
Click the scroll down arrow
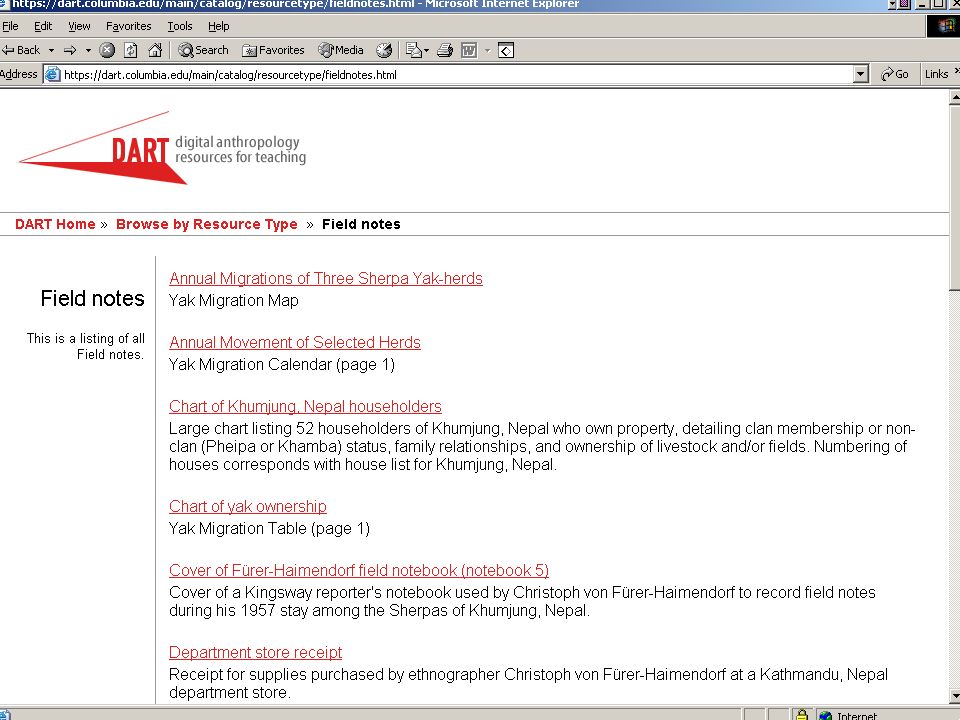pos(954,696)
